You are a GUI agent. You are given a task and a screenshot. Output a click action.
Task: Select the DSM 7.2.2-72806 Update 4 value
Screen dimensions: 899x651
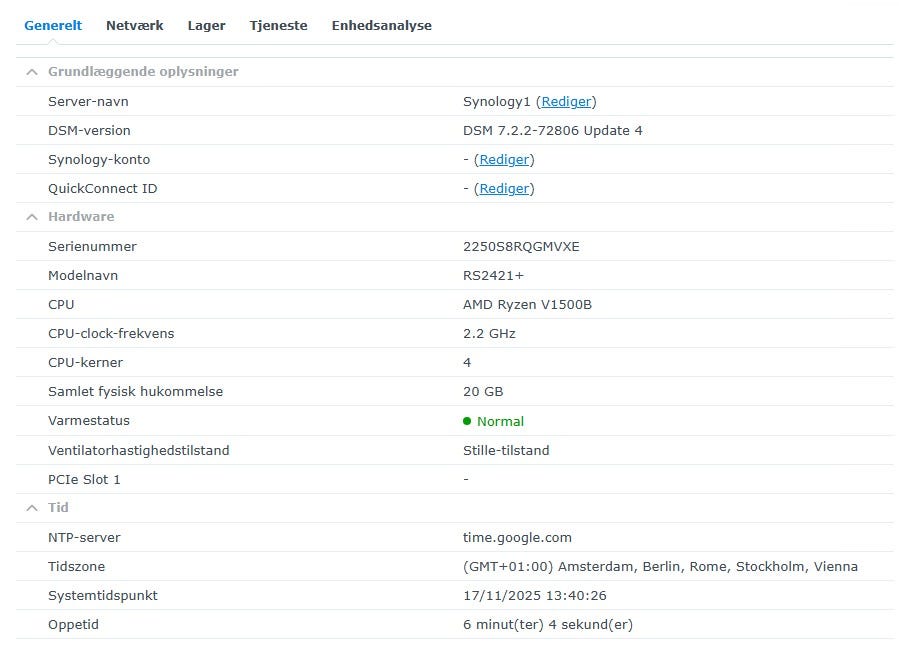pos(553,131)
